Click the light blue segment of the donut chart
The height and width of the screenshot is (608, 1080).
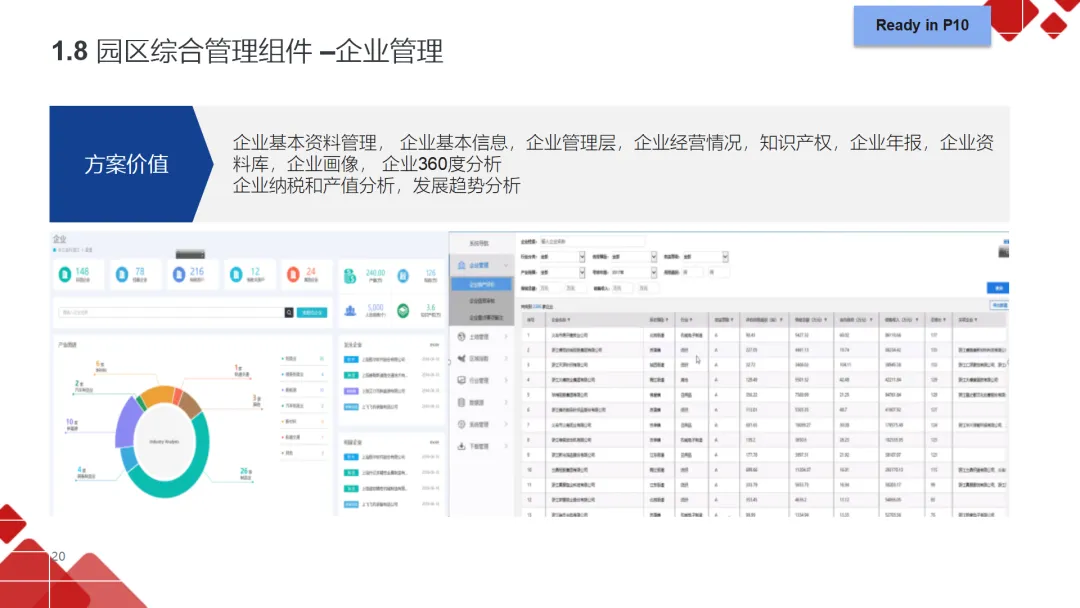[x=129, y=458]
